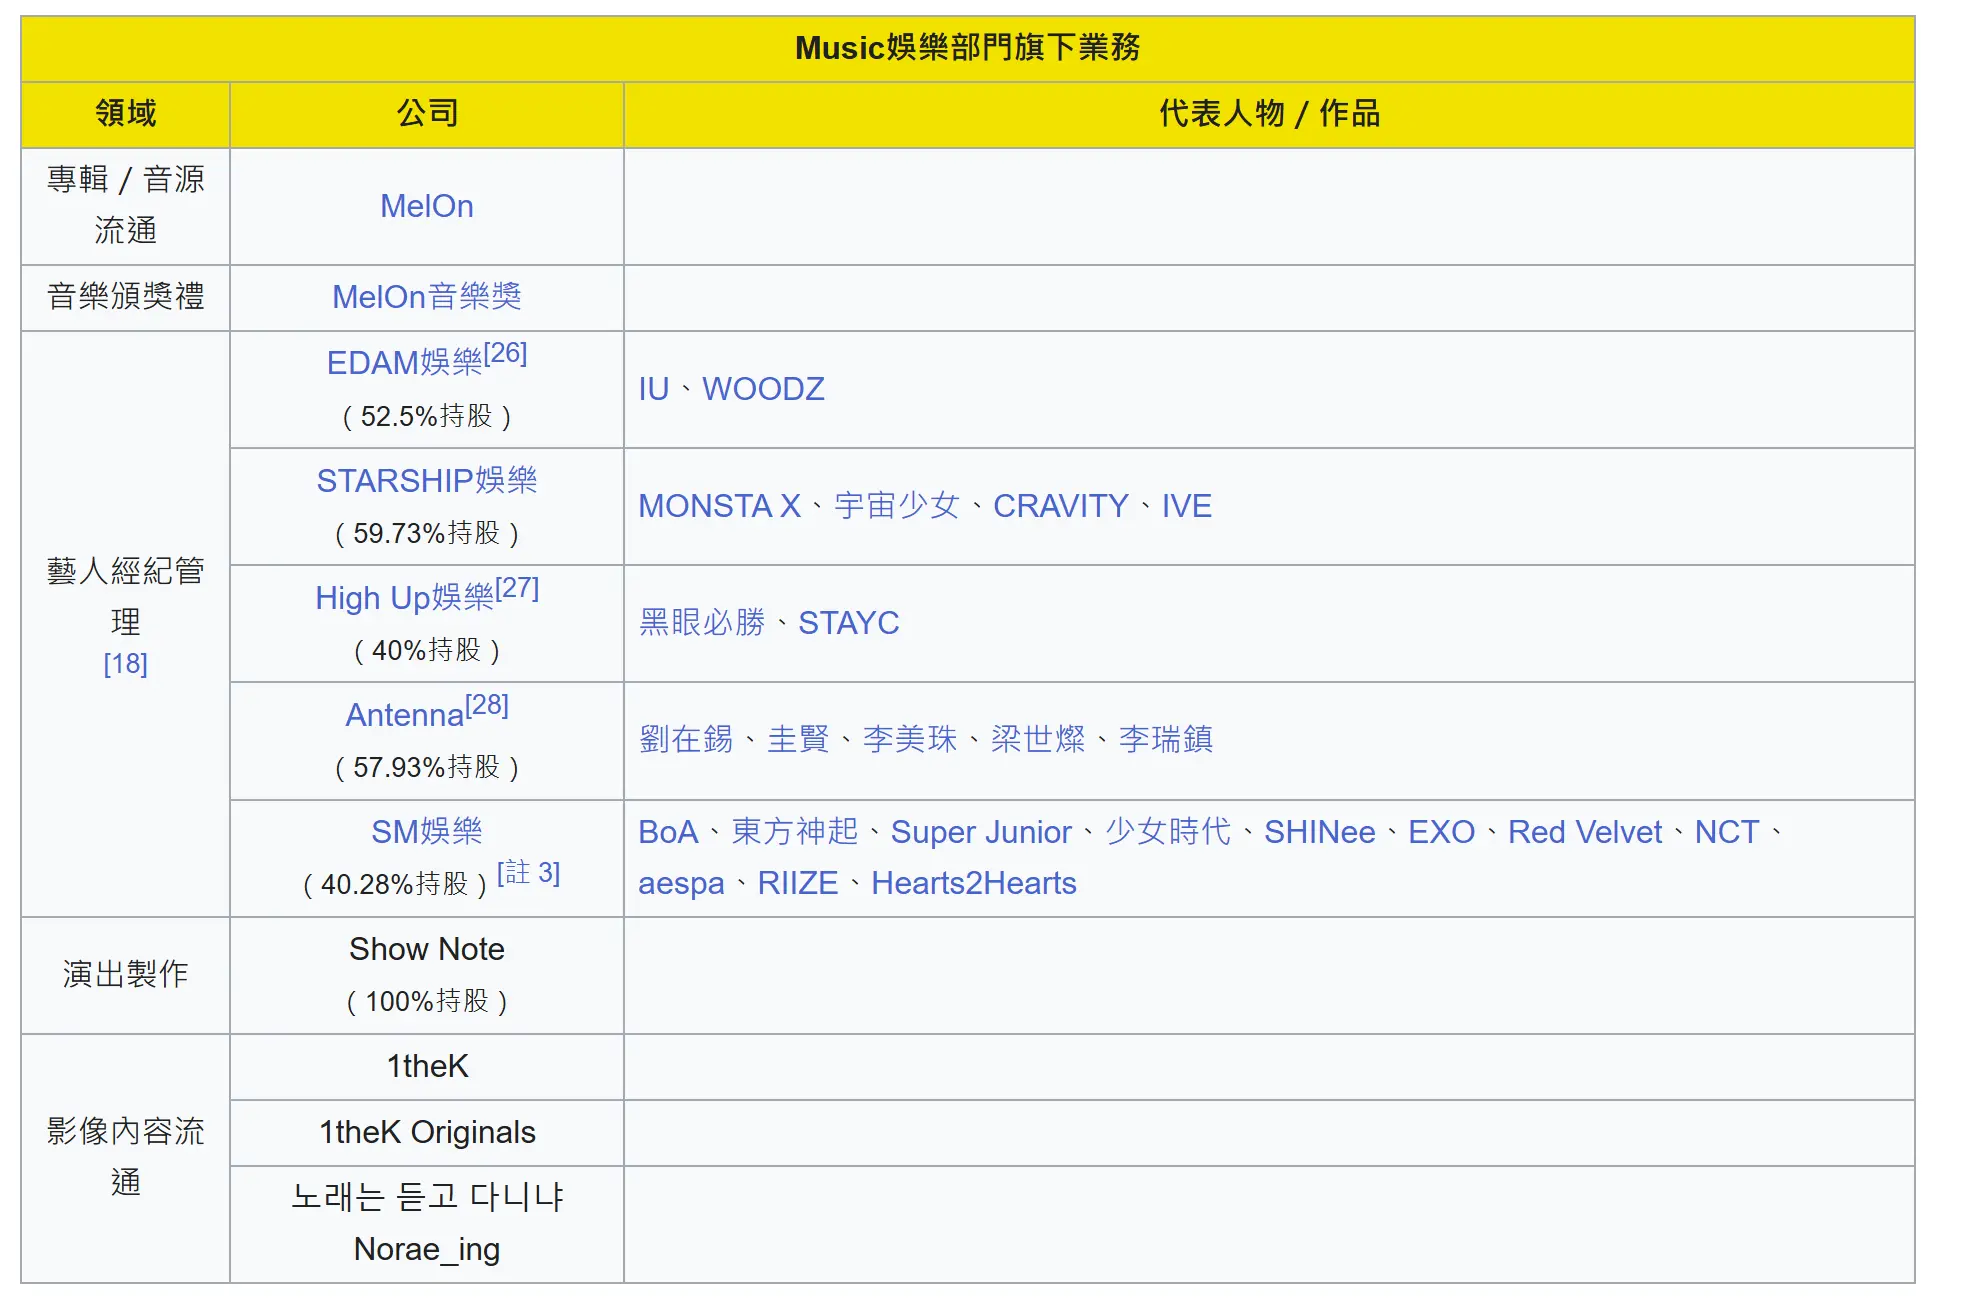Select the 1theK cell

(427, 1067)
